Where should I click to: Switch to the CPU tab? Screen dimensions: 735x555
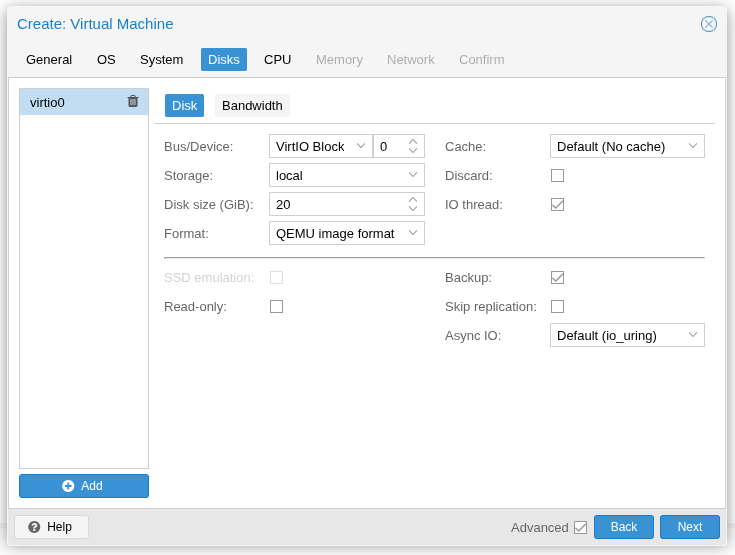click(x=278, y=60)
